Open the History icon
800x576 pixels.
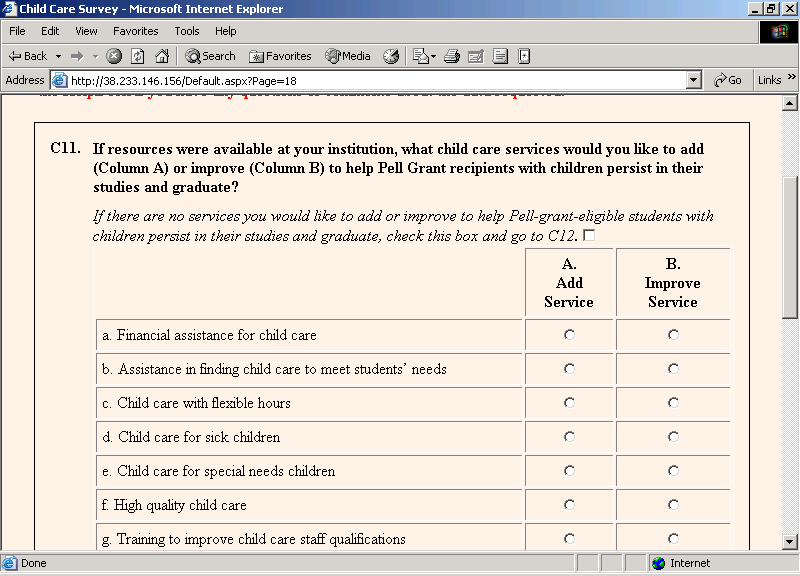coord(391,56)
